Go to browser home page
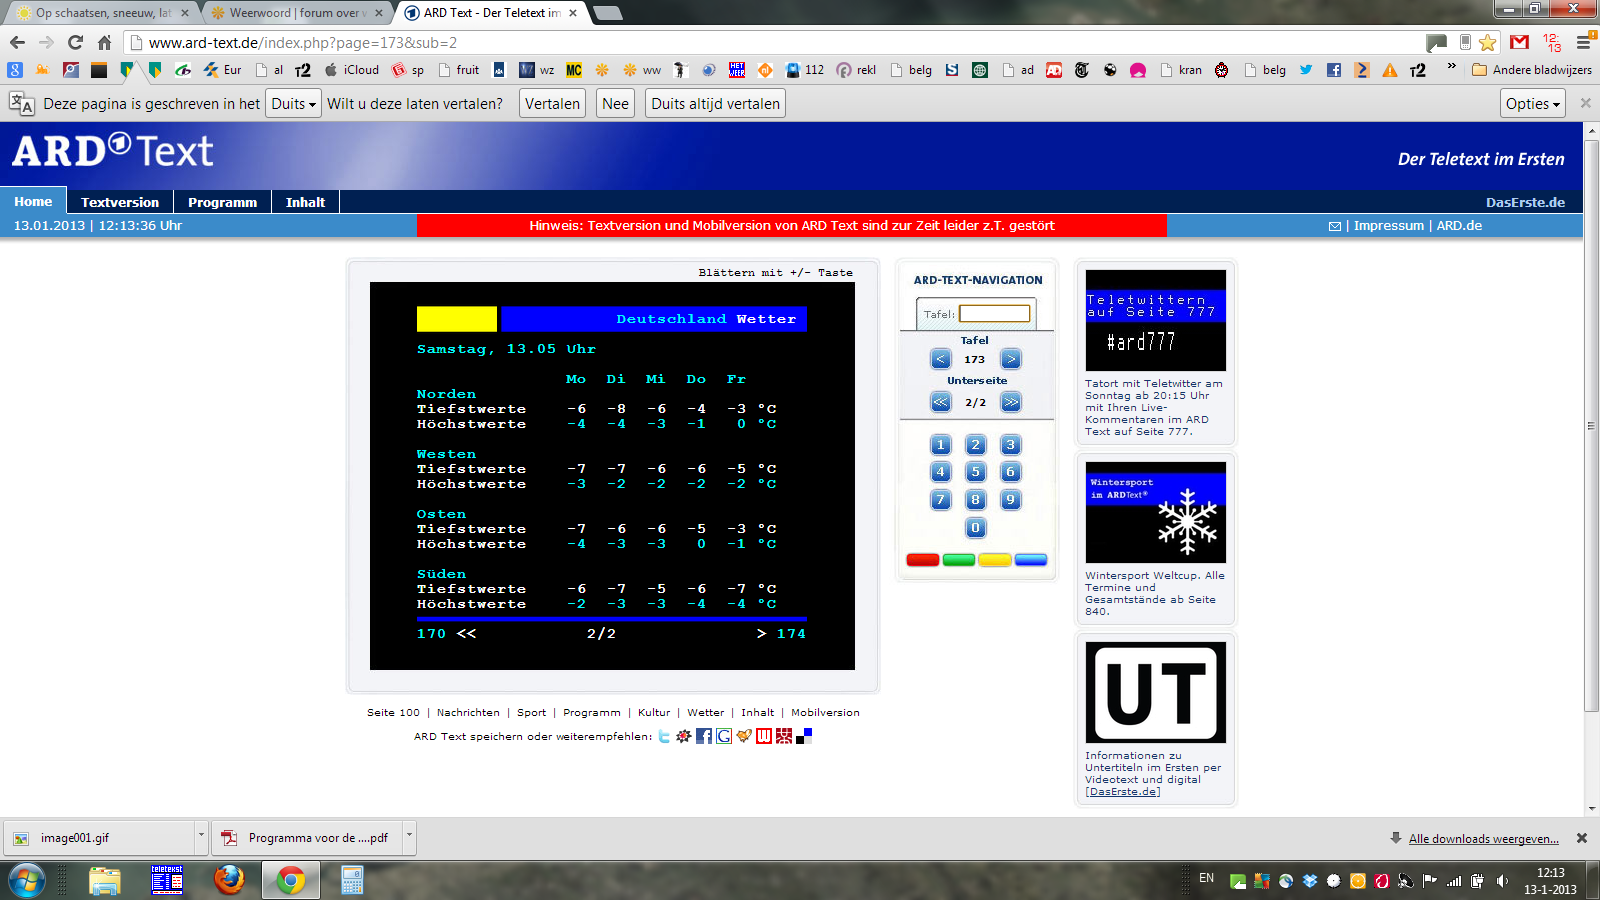This screenshot has width=1600, height=900. click(x=104, y=42)
